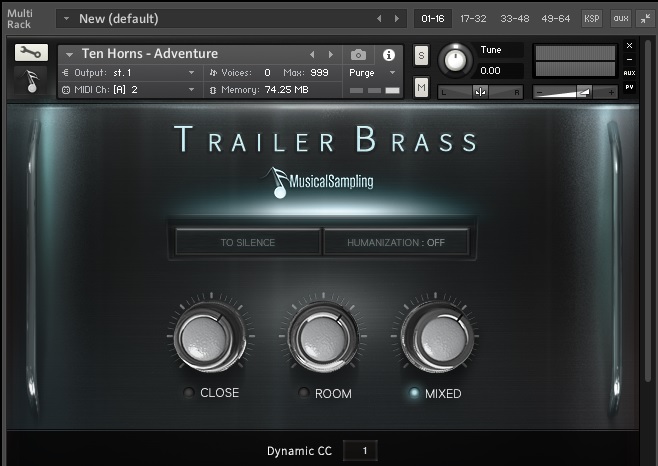Open the MIDI Ch dropdown

(191, 89)
